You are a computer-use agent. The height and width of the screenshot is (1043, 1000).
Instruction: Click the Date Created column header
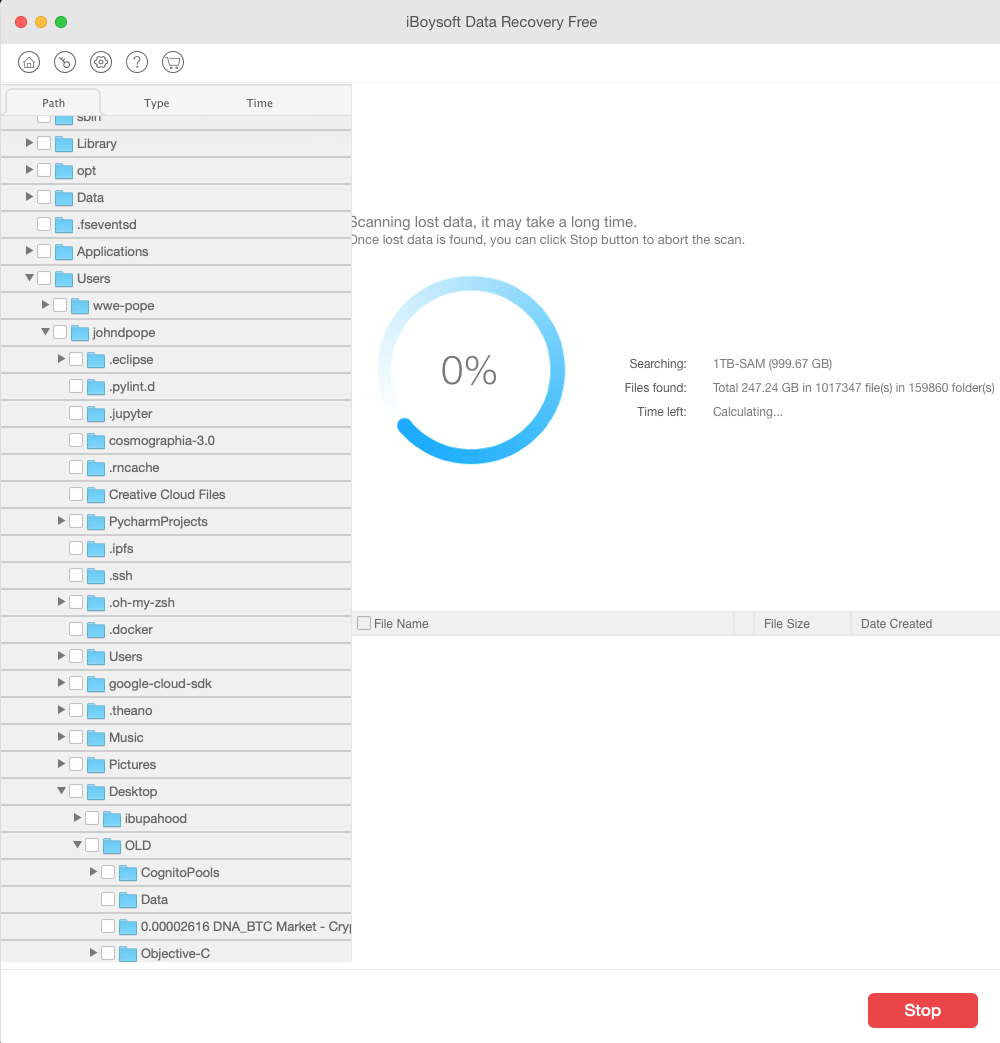point(896,622)
